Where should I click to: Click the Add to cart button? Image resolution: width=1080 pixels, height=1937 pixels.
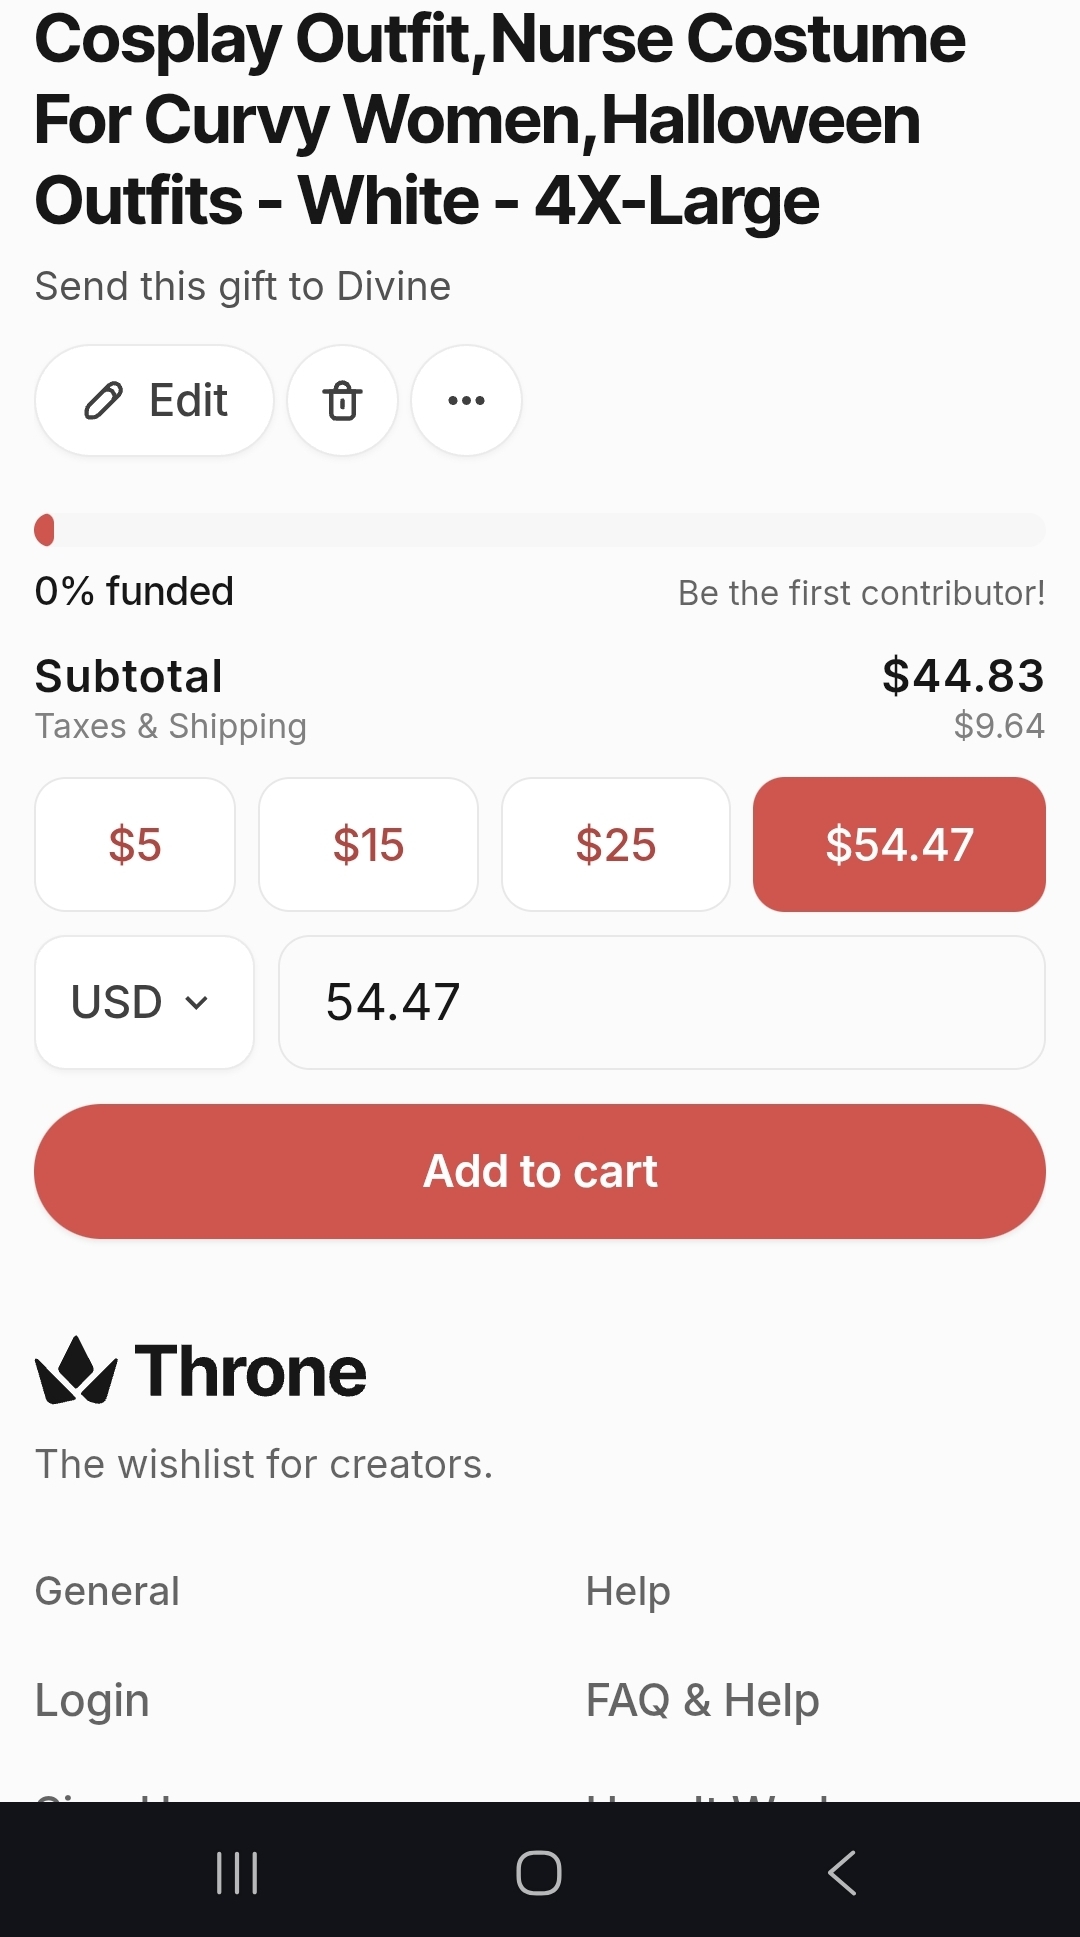(540, 1171)
